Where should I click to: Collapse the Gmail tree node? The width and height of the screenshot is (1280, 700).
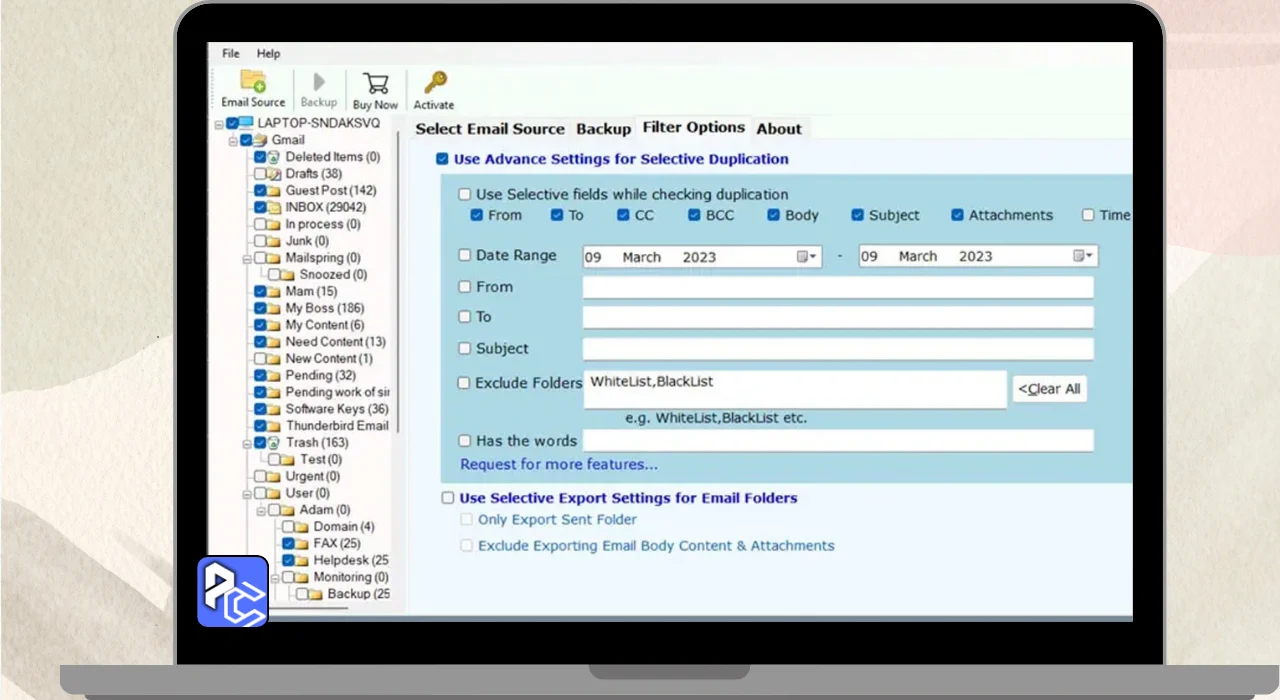[x=233, y=141]
